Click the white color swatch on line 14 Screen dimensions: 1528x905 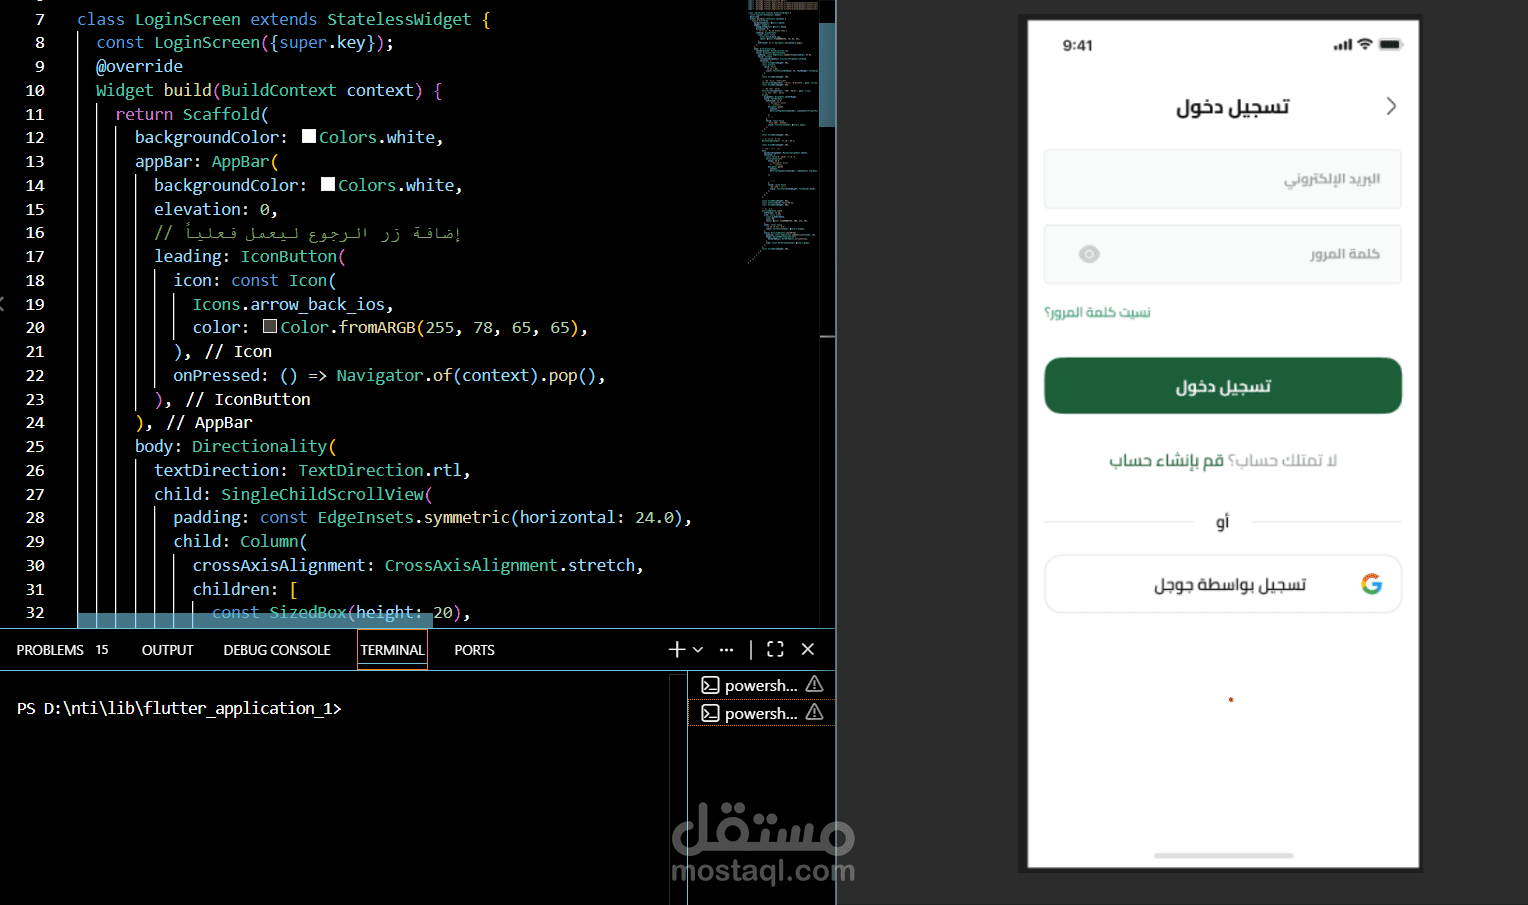(x=328, y=184)
